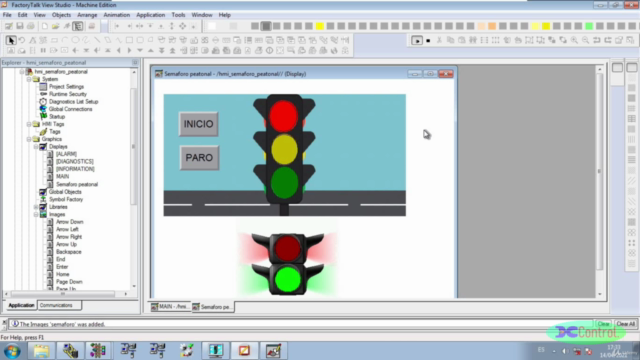Select the rounded rectangle drawing tool
Viewport: 640px width, 360px height.
point(140,40)
